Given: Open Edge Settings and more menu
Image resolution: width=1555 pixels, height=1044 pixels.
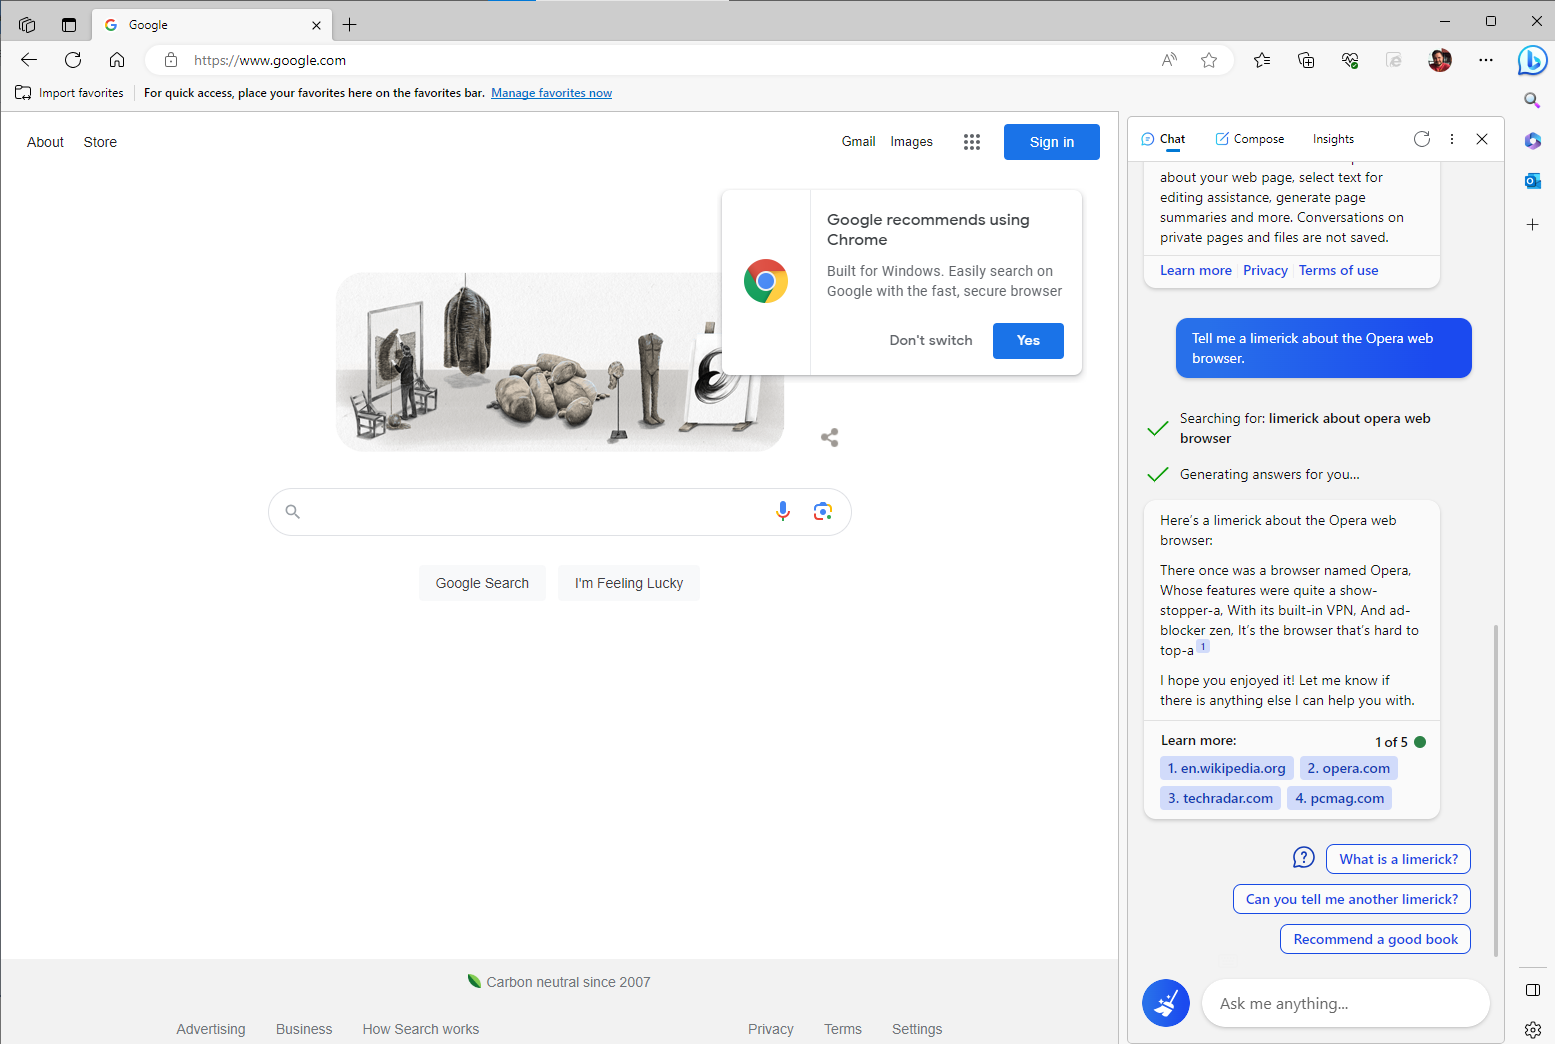Looking at the screenshot, I should [x=1486, y=60].
